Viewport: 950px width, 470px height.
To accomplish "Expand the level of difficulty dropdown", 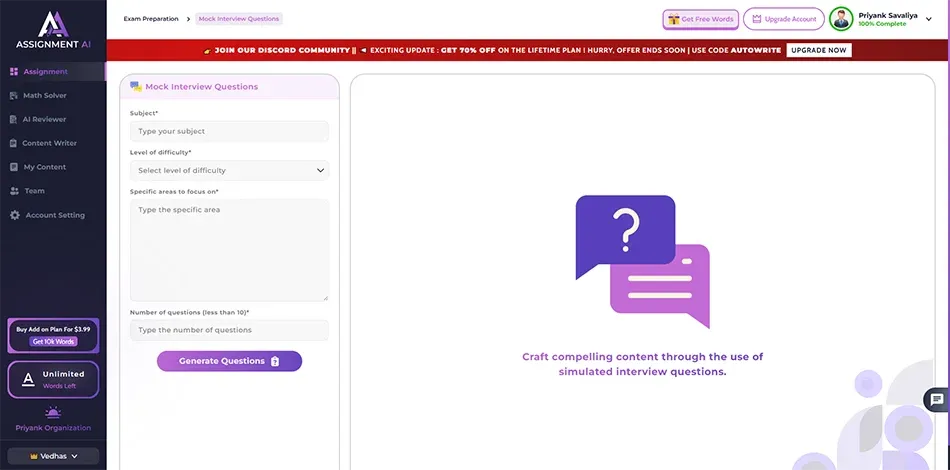I will coord(229,171).
